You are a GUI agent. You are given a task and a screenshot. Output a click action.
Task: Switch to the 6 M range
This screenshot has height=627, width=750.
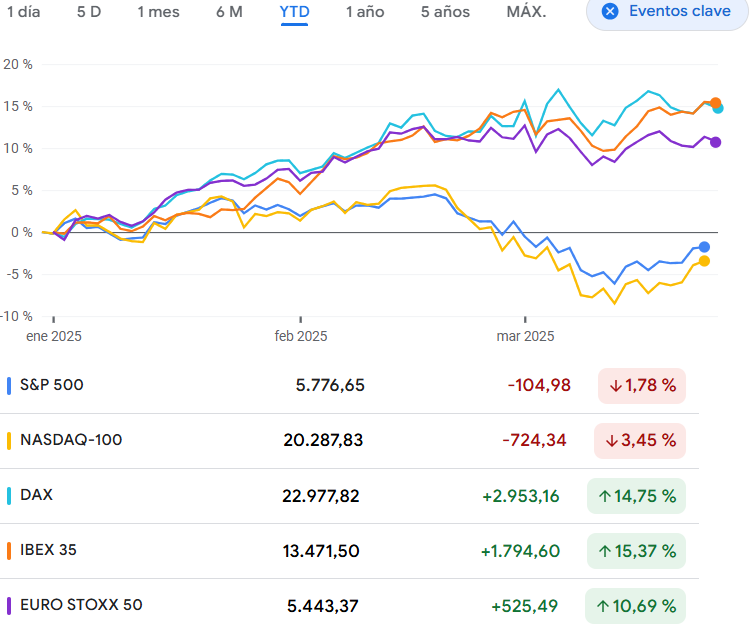(x=229, y=12)
